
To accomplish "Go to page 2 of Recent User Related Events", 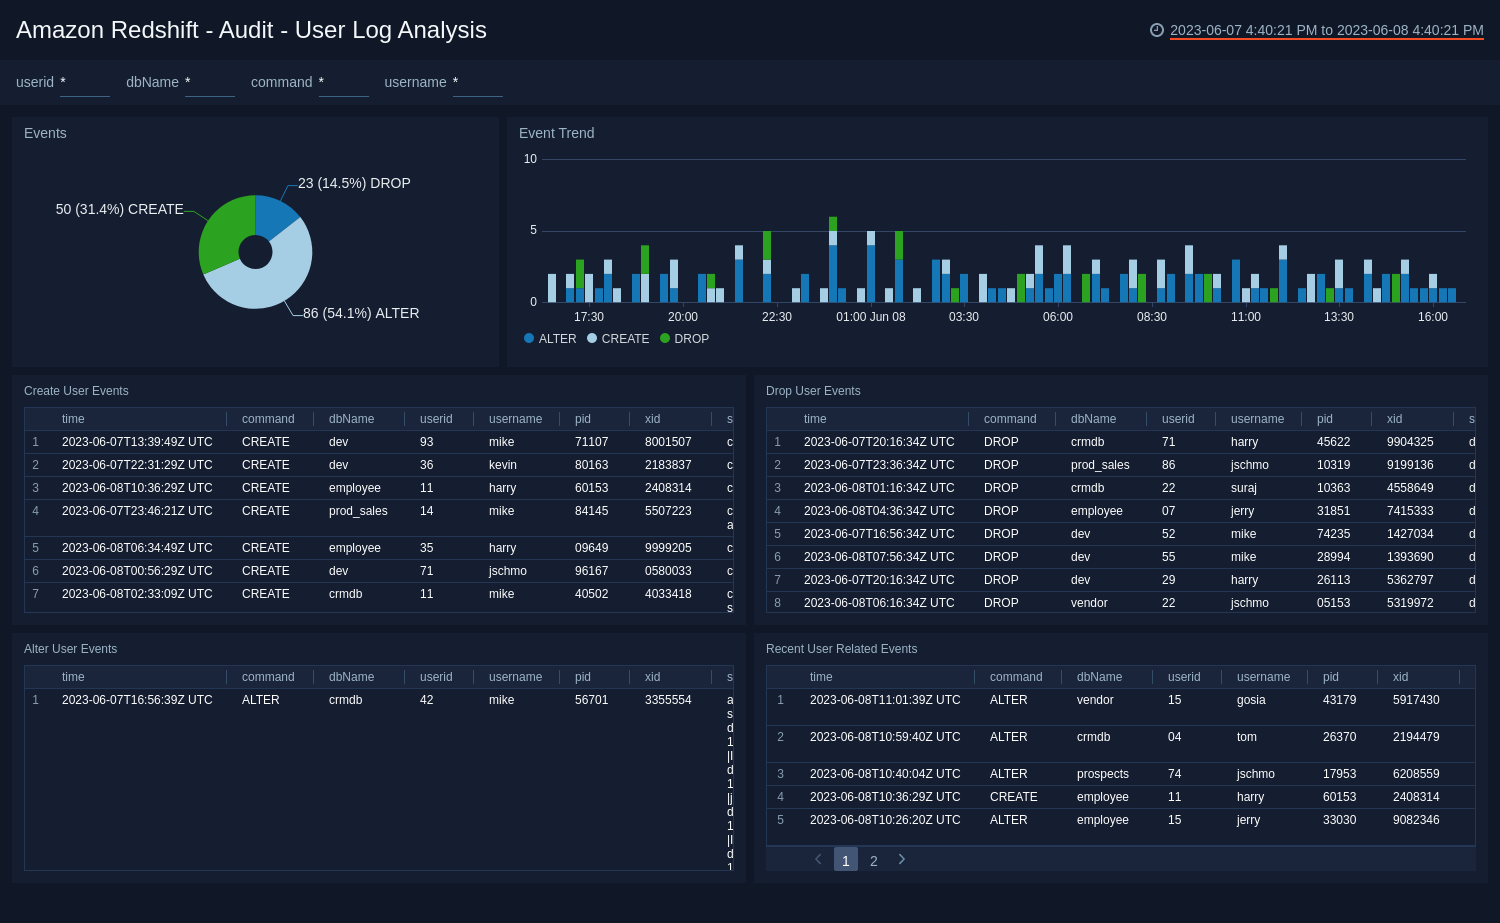I will [x=873, y=859].
